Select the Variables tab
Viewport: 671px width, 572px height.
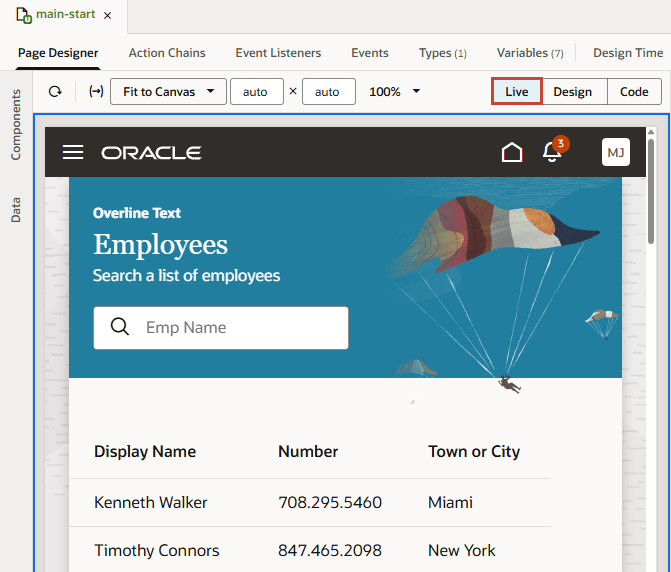[x=529, y=53]
